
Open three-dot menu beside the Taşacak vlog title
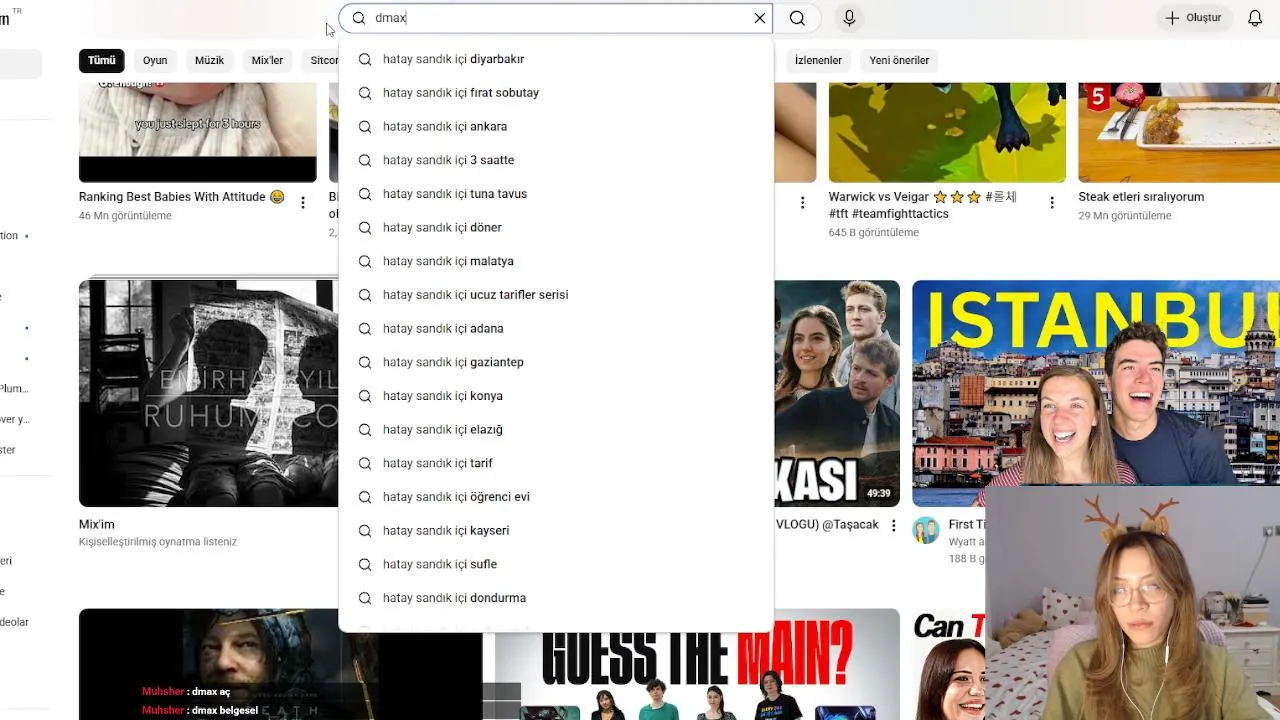[x=894, y=525]
